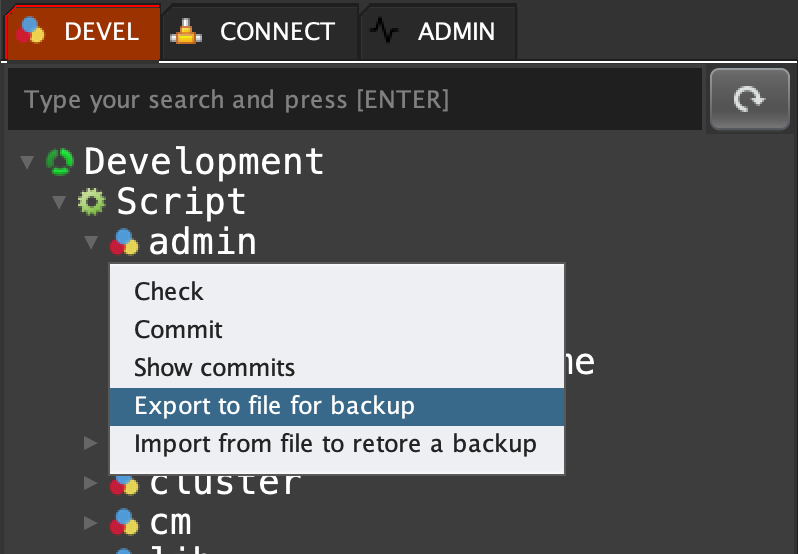Click the Development green recycle icon

click(x=60, y=161)
